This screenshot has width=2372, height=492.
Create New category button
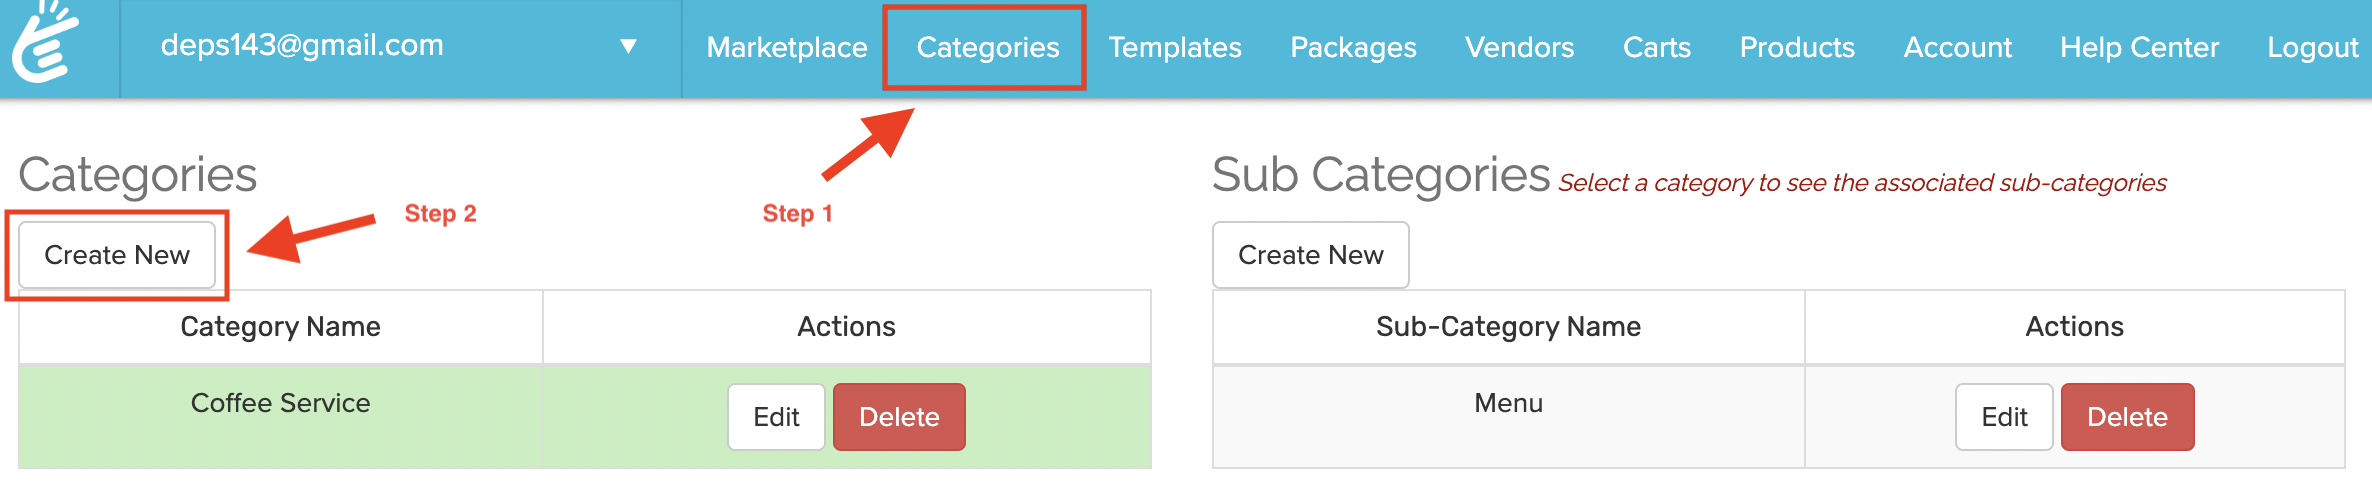pos(117,255)
